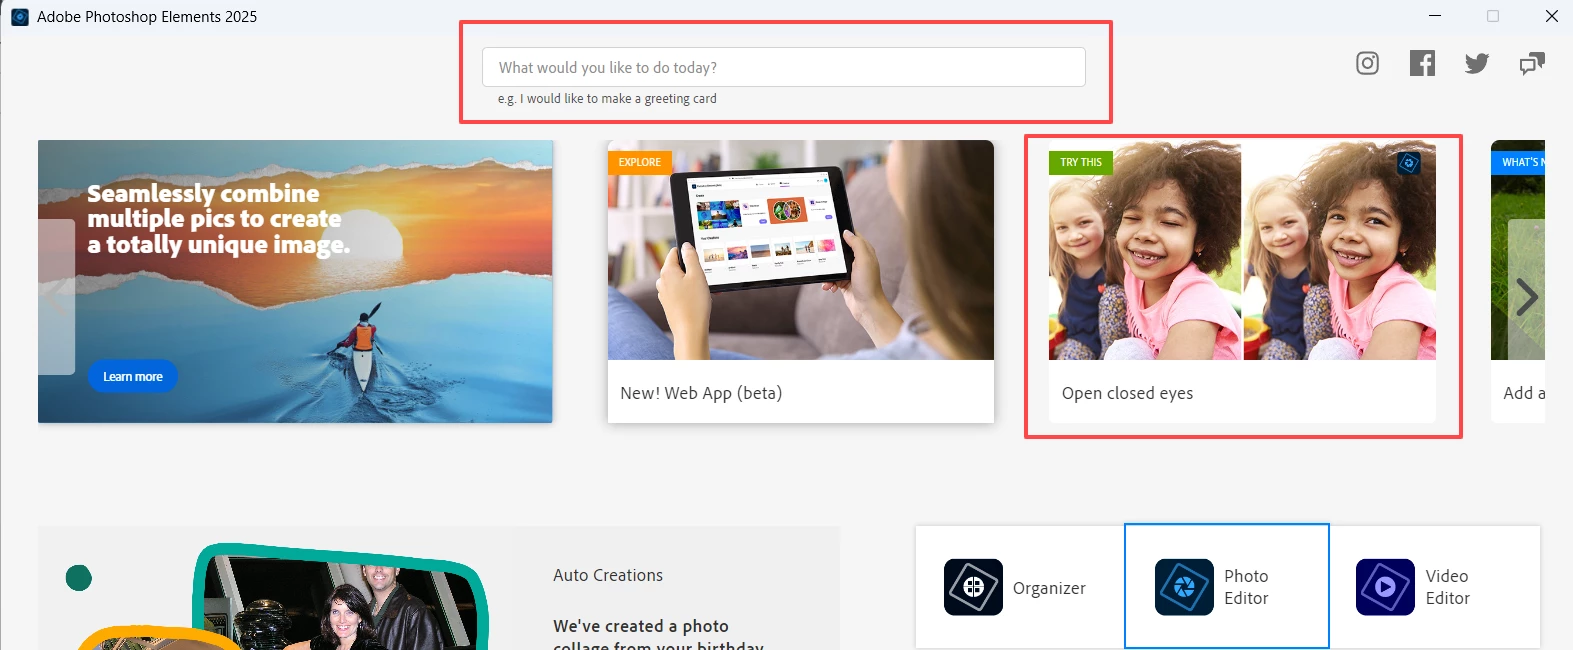This screenshot has width=1573, height=650.
Task: Launch the Video Editor
Action: pyautogui.click(x=1434, y=587)
